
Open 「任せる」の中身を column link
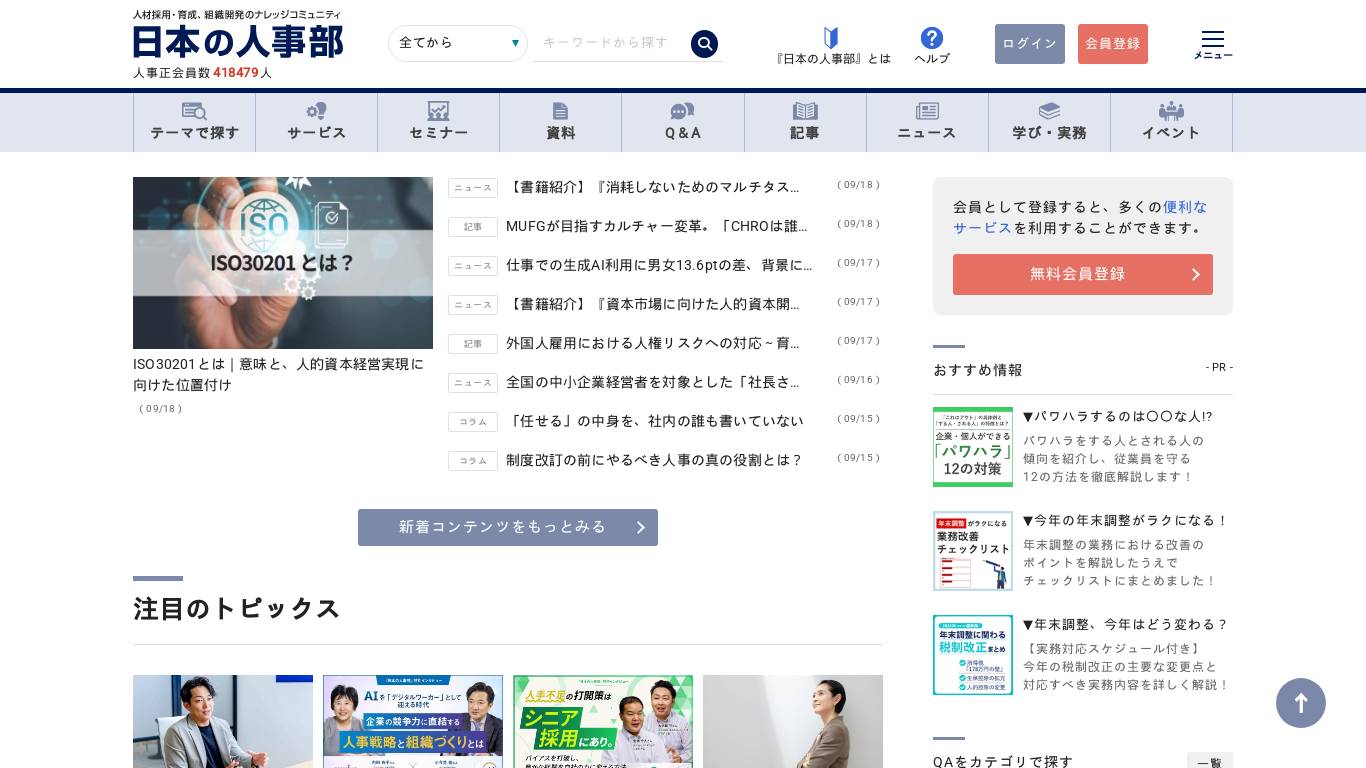(x=655, y=421)
